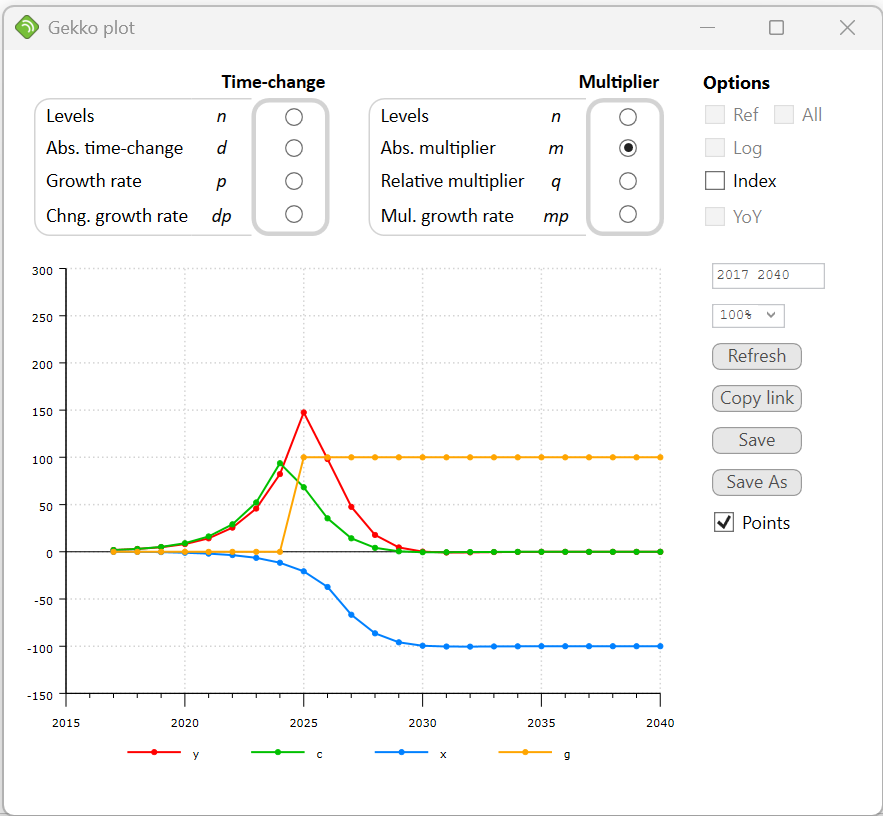Uncheck the Points checkbox
Viewport: 883px width, 816px height.
pos(724,522)
